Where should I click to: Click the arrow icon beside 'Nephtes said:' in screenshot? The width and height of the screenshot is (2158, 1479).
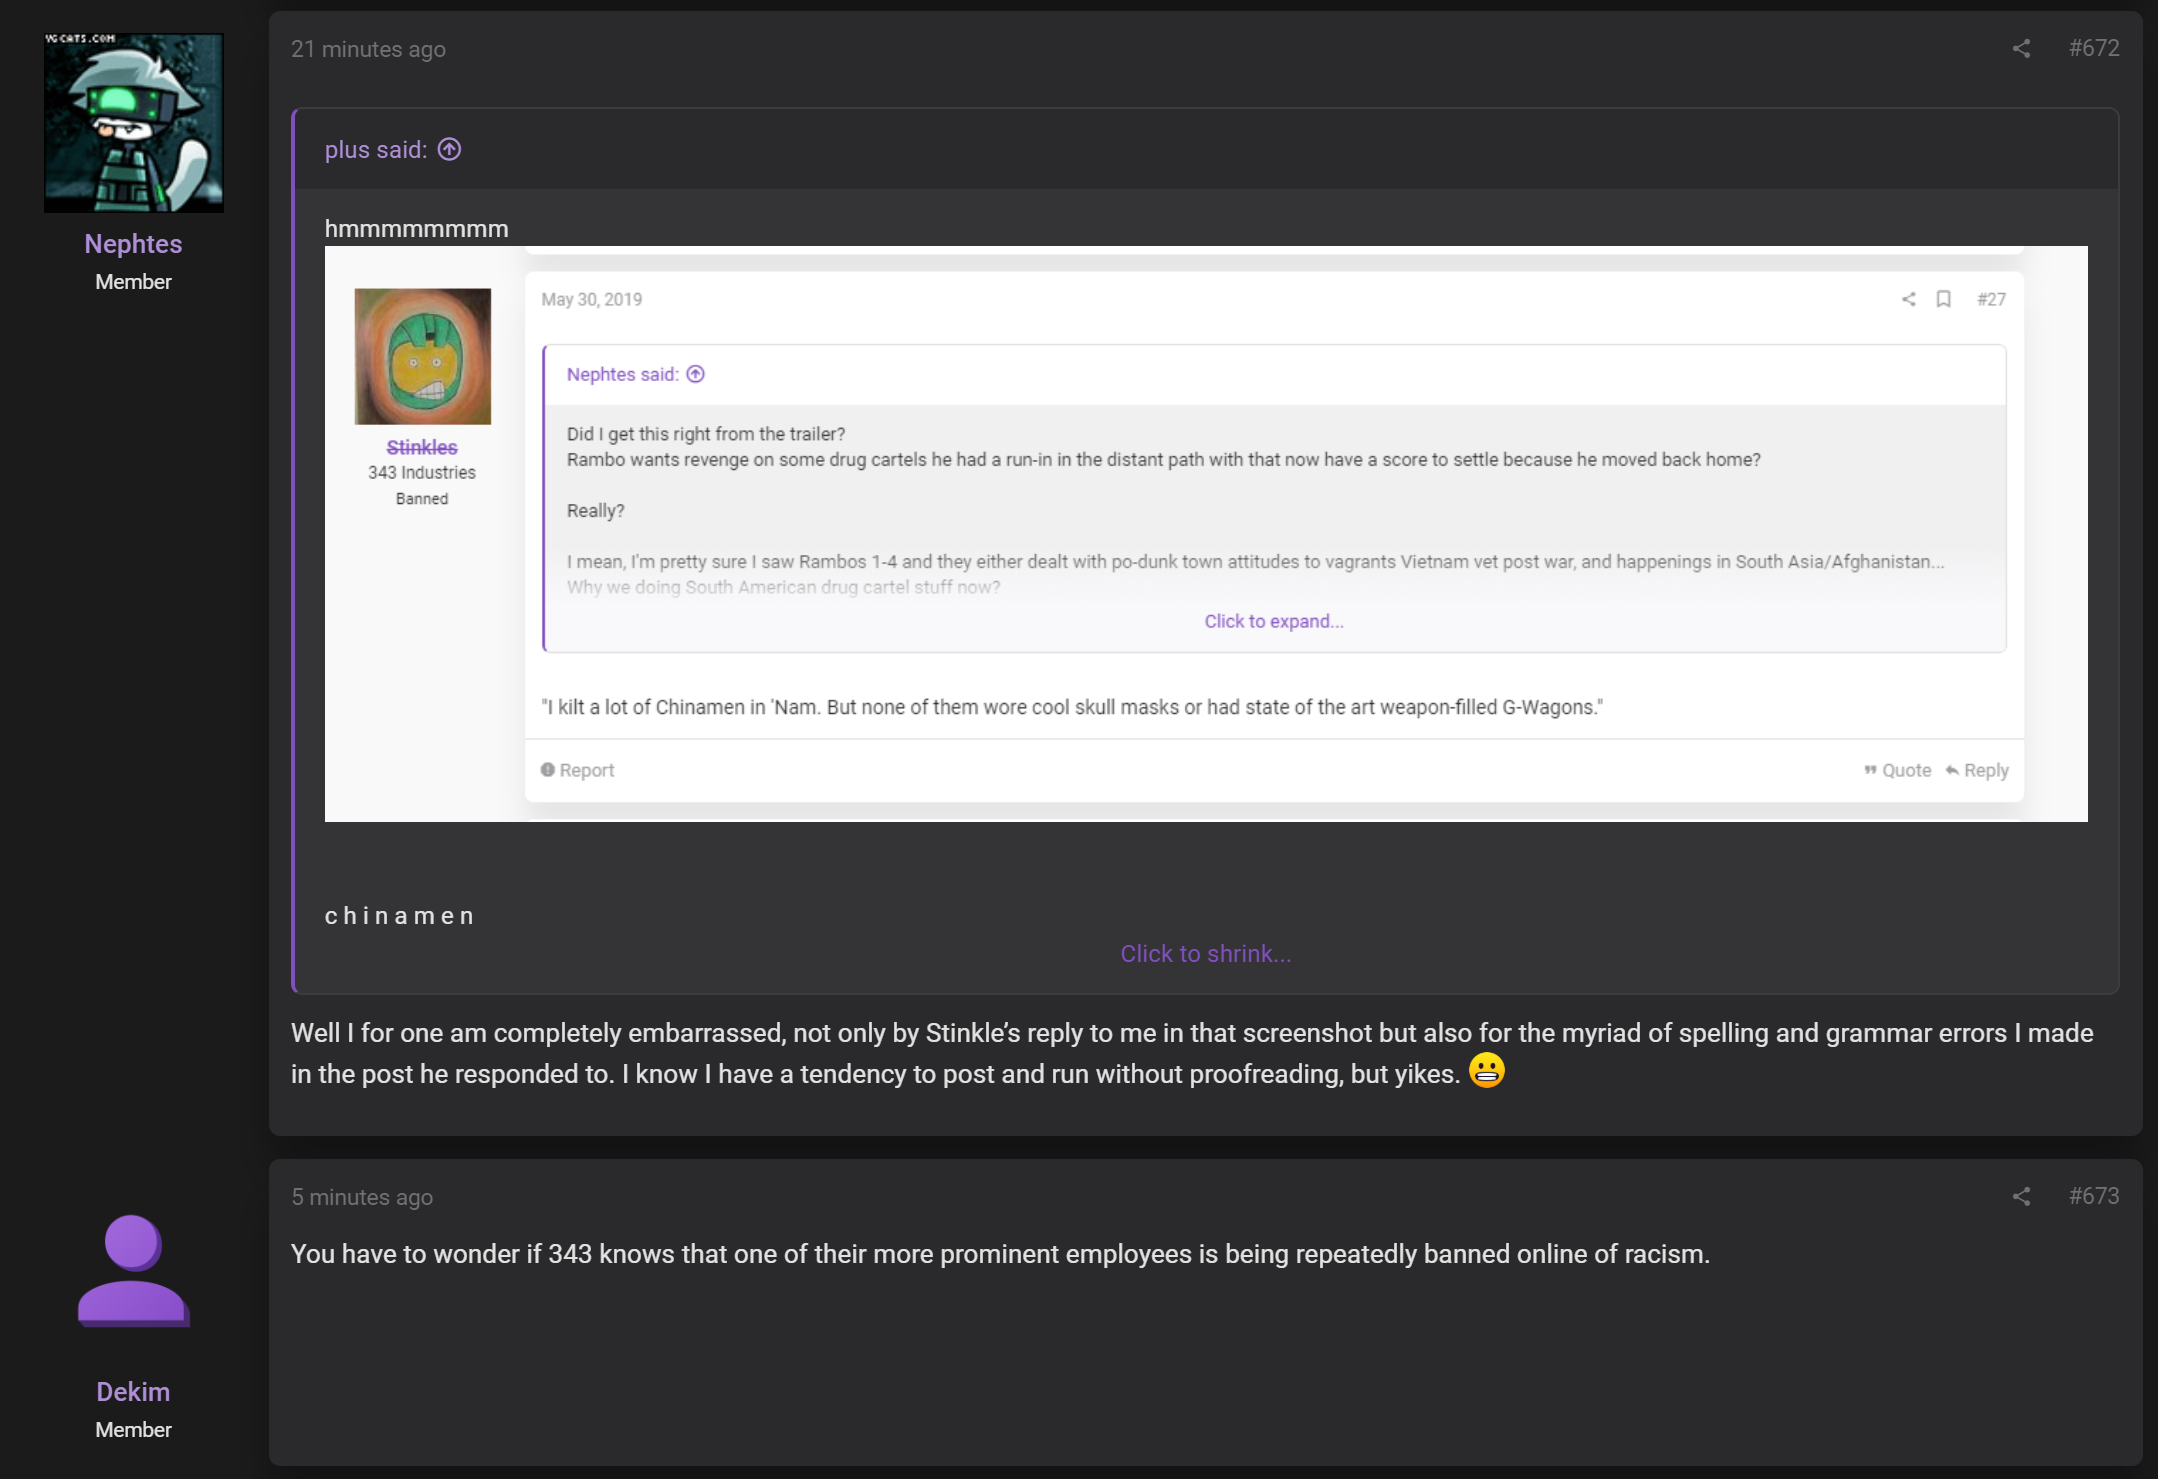(x=696, y=374)
